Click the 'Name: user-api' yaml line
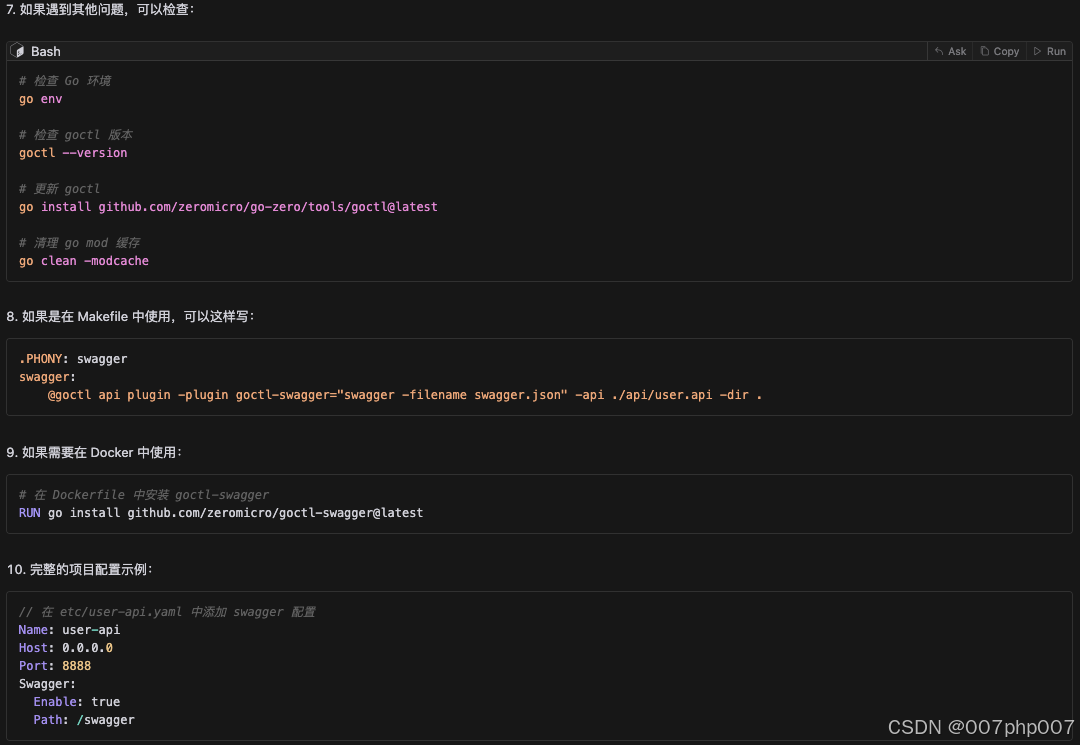 click(x=69, y=629)
